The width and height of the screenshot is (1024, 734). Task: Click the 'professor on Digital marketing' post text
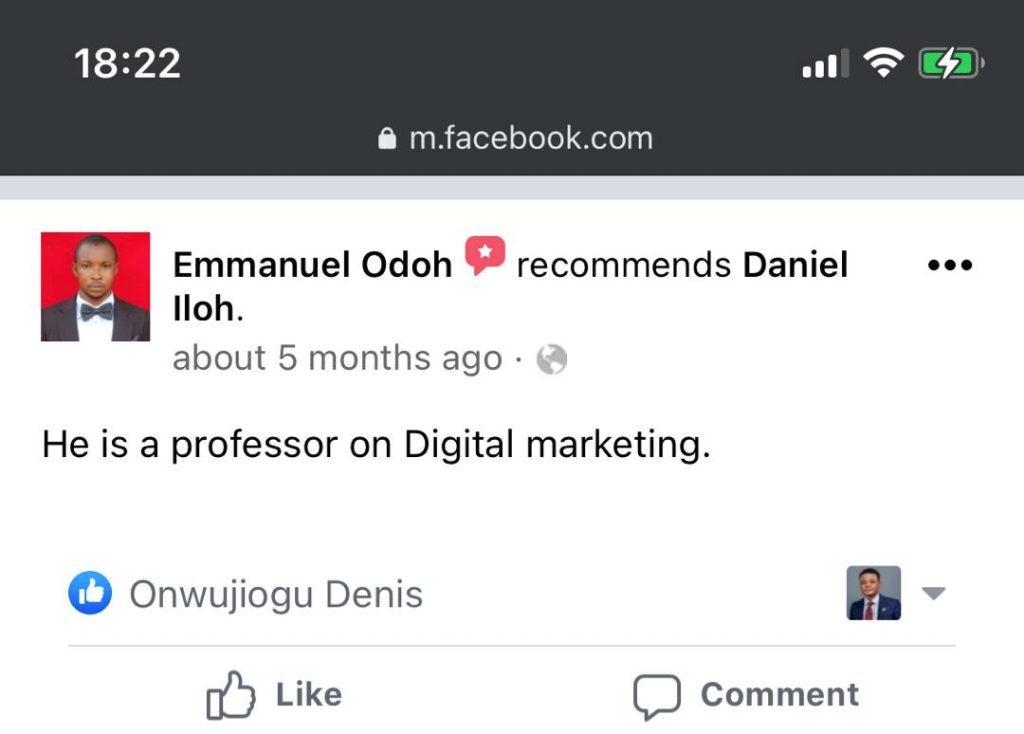[376, 445]
